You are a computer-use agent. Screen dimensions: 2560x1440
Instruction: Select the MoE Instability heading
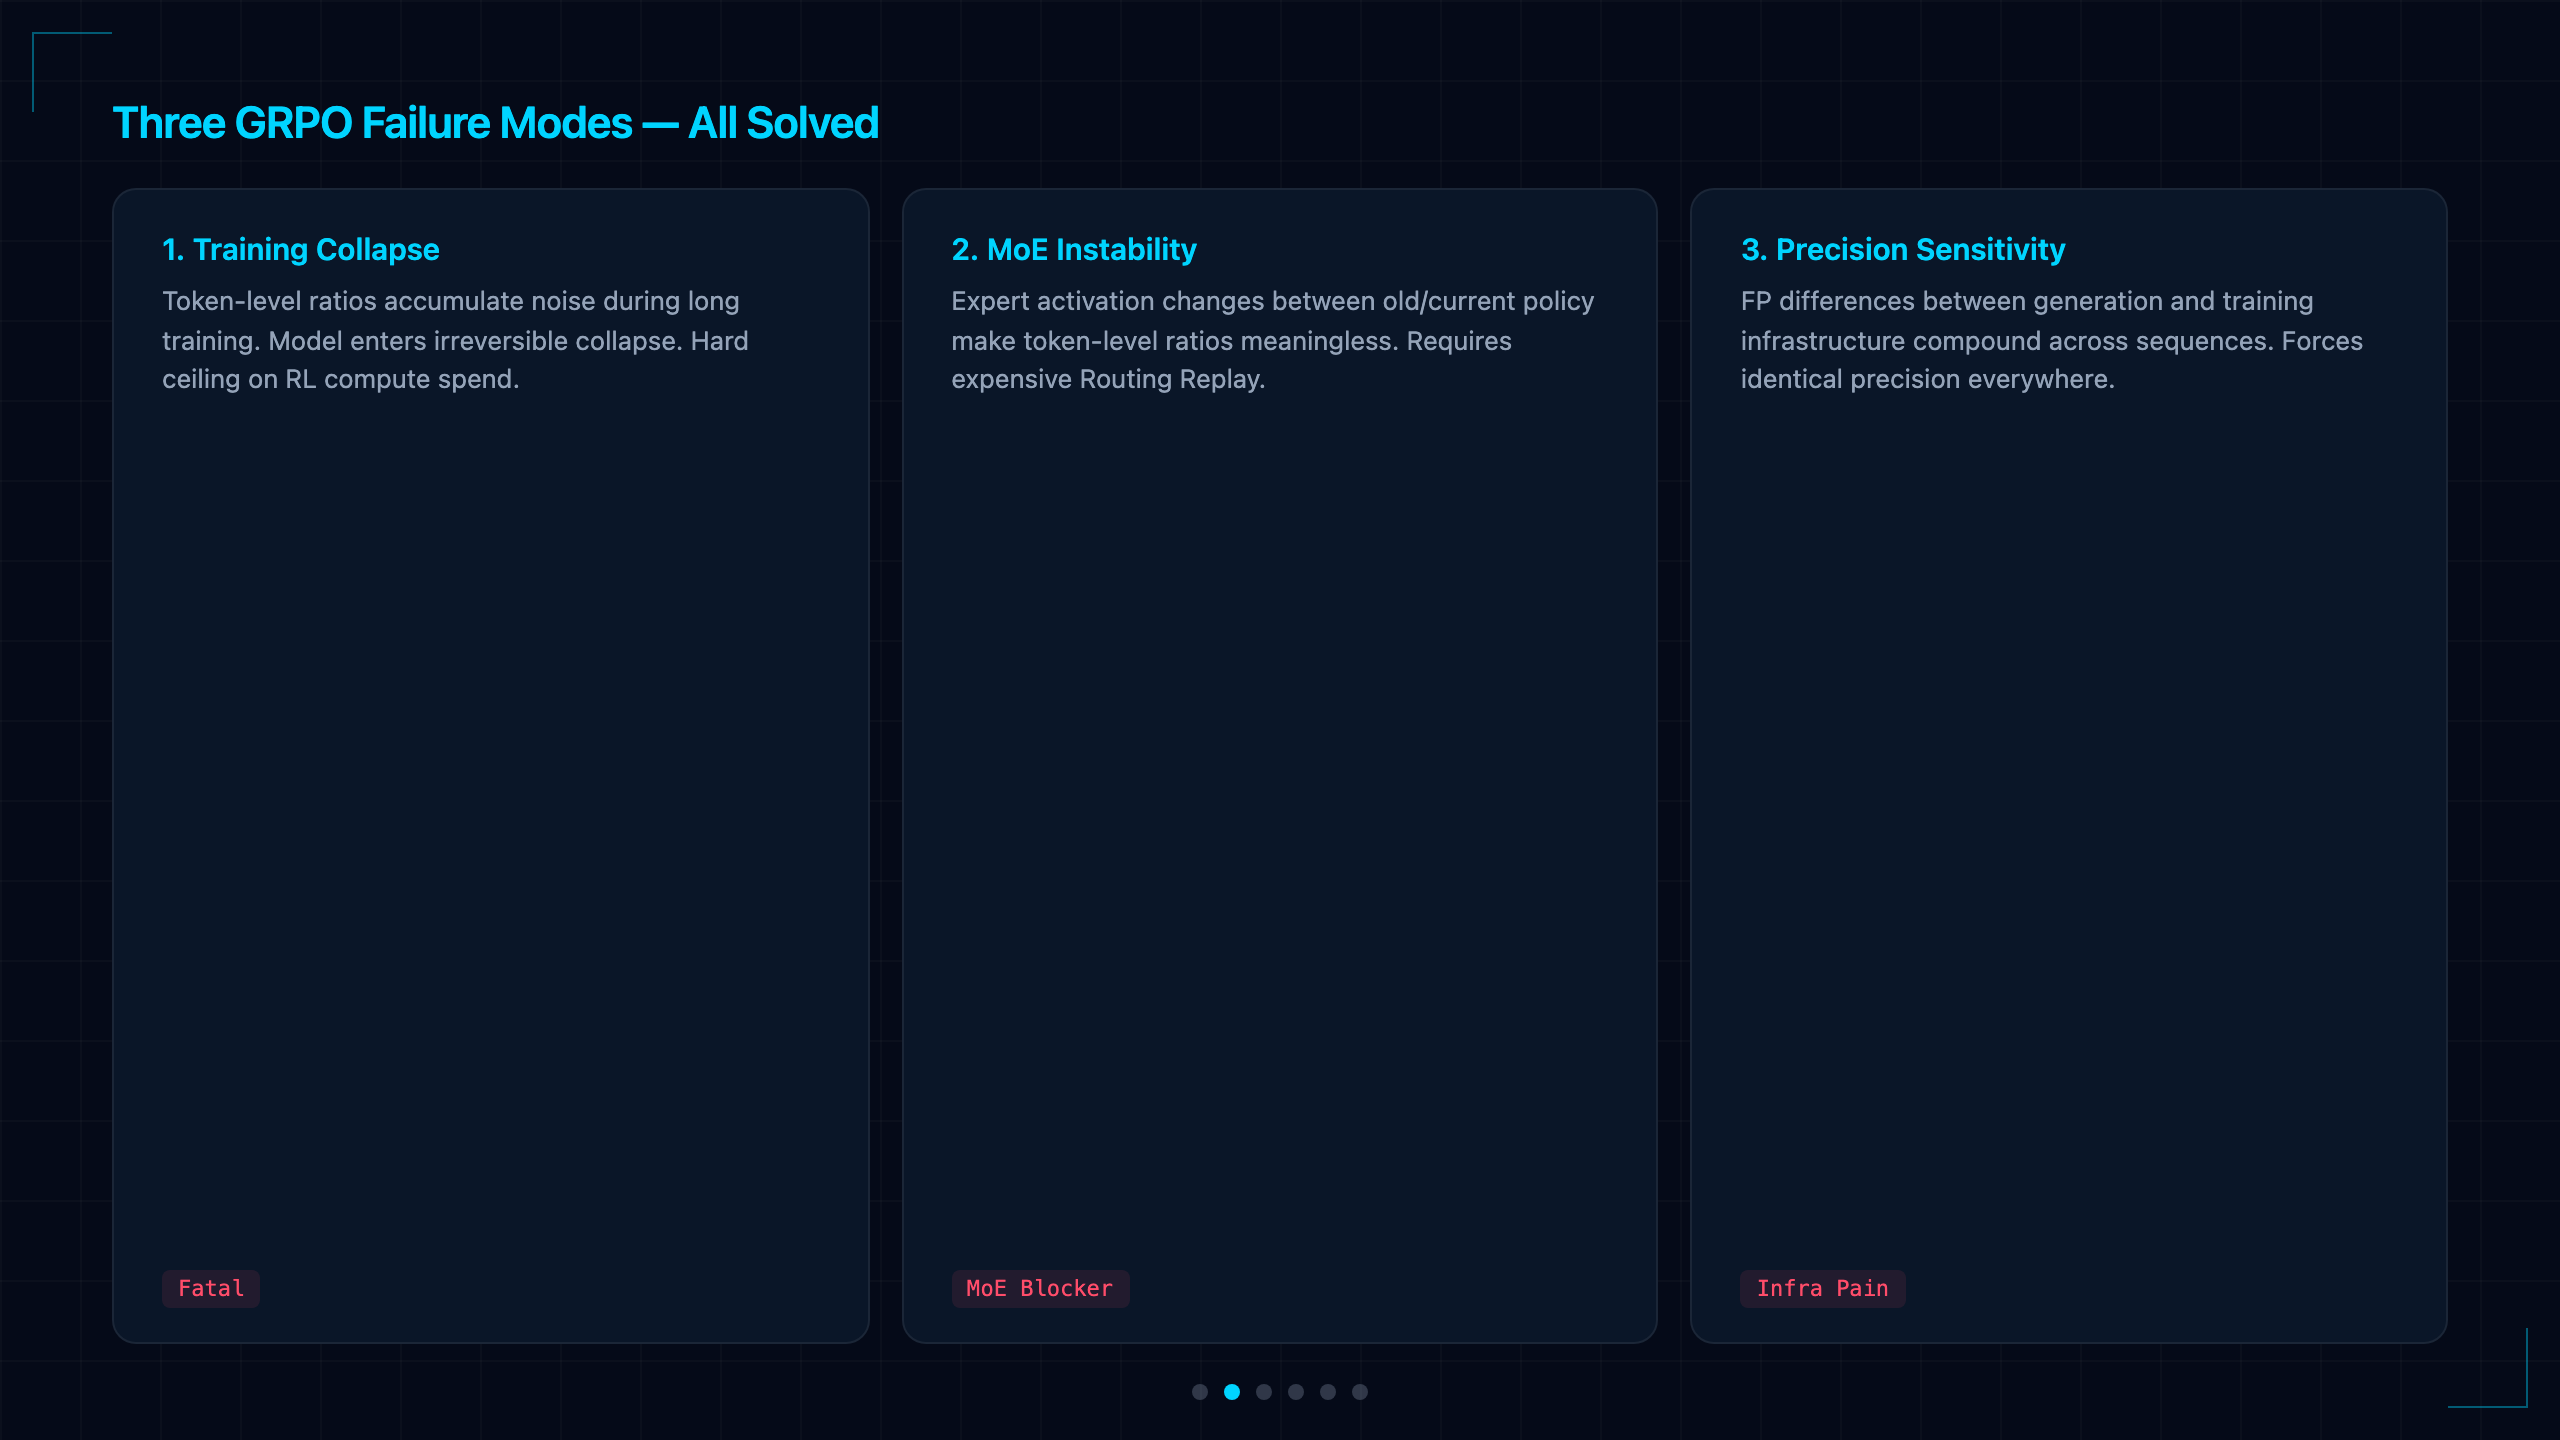point(1074,249)
